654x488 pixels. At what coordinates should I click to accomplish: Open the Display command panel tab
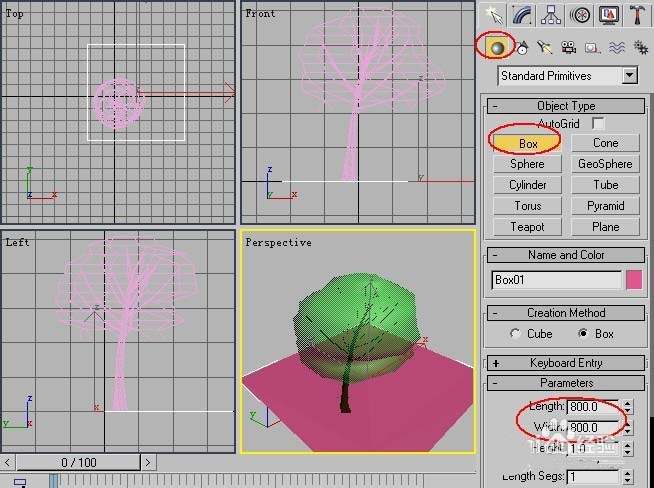[x=609, y=15]
